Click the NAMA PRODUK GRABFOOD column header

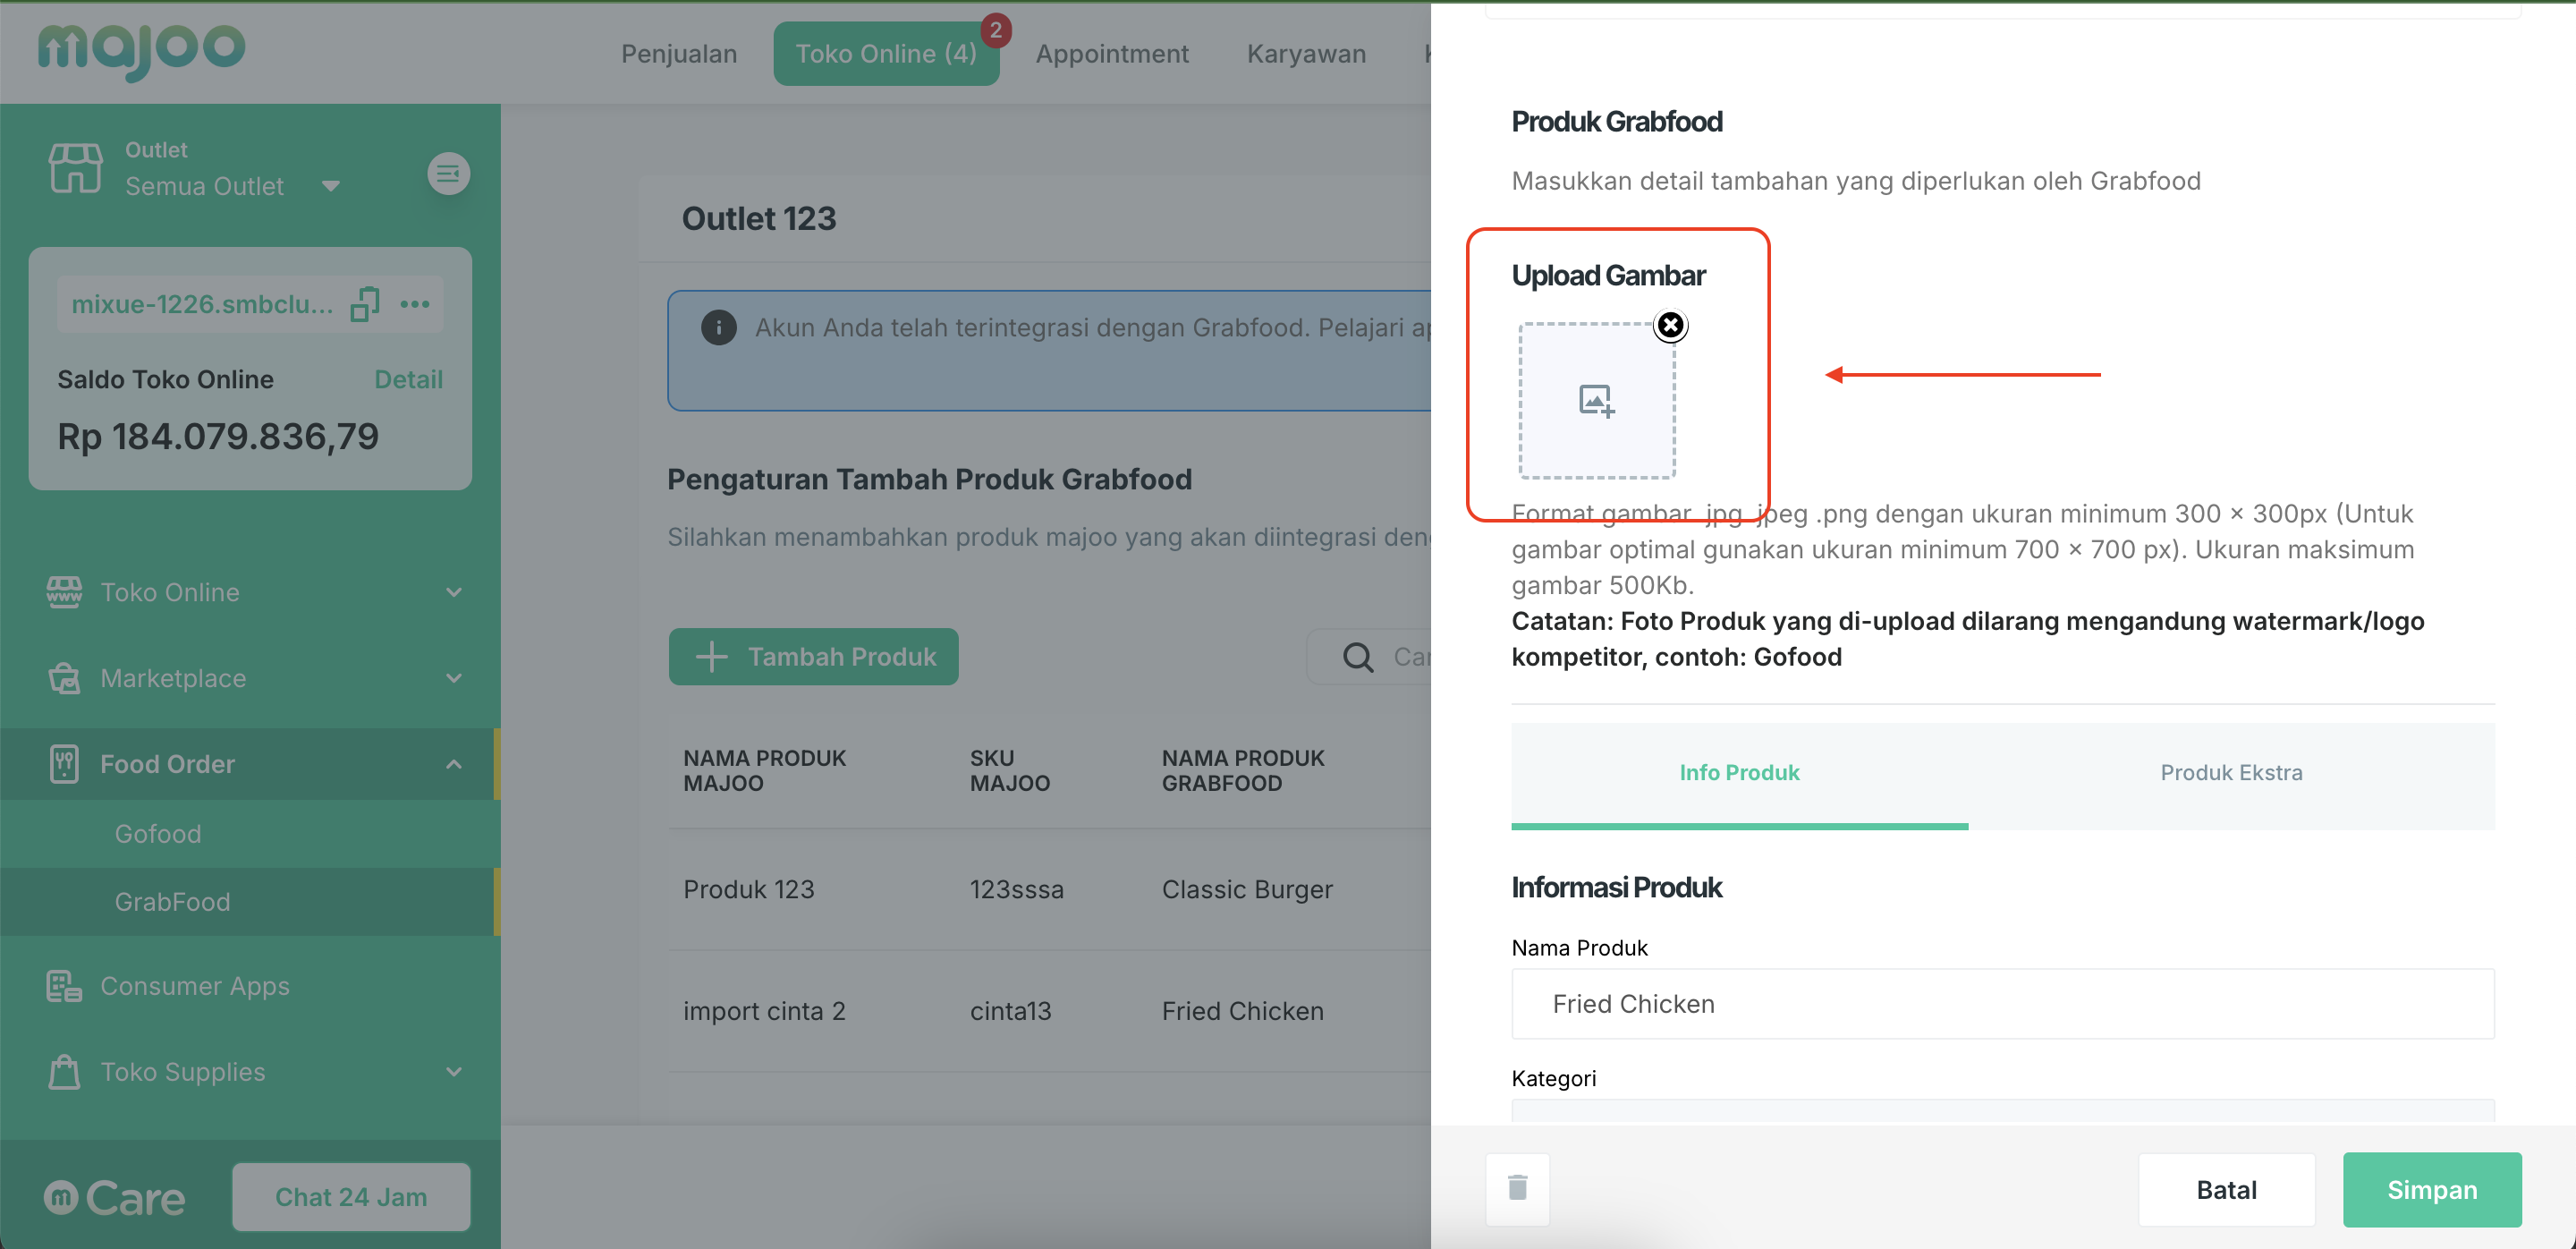point(1242,771)
